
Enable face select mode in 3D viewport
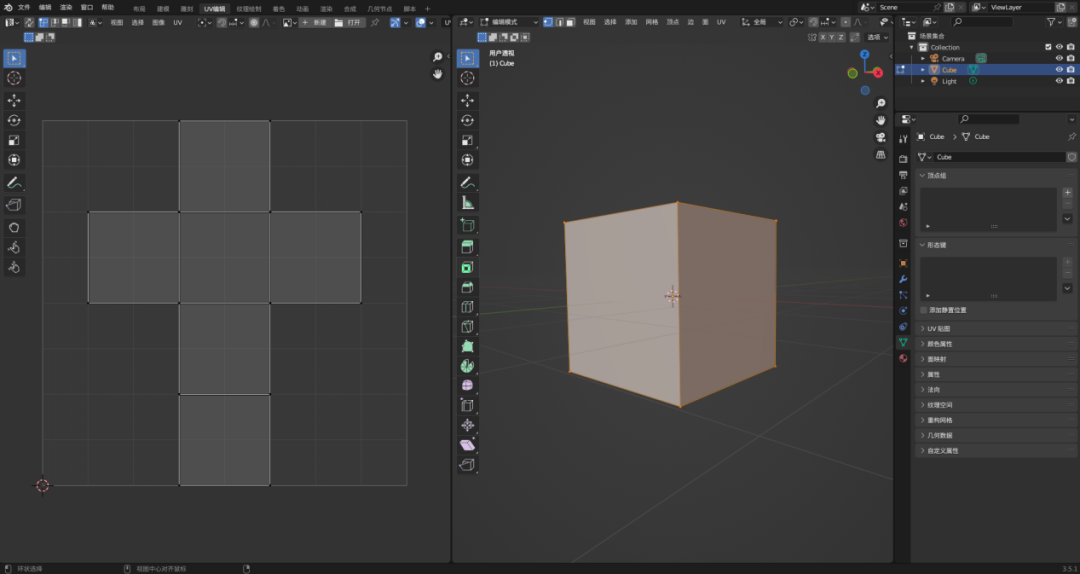(x=570, y=22)
